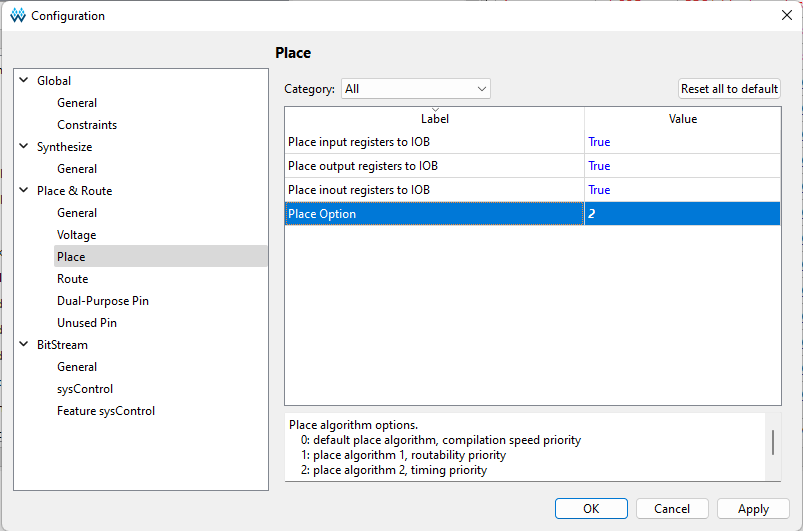Image resolution: width=803 pixels, height=531 pixels.
Task: Open the Unused Pin settings
Action: point(87,323)
